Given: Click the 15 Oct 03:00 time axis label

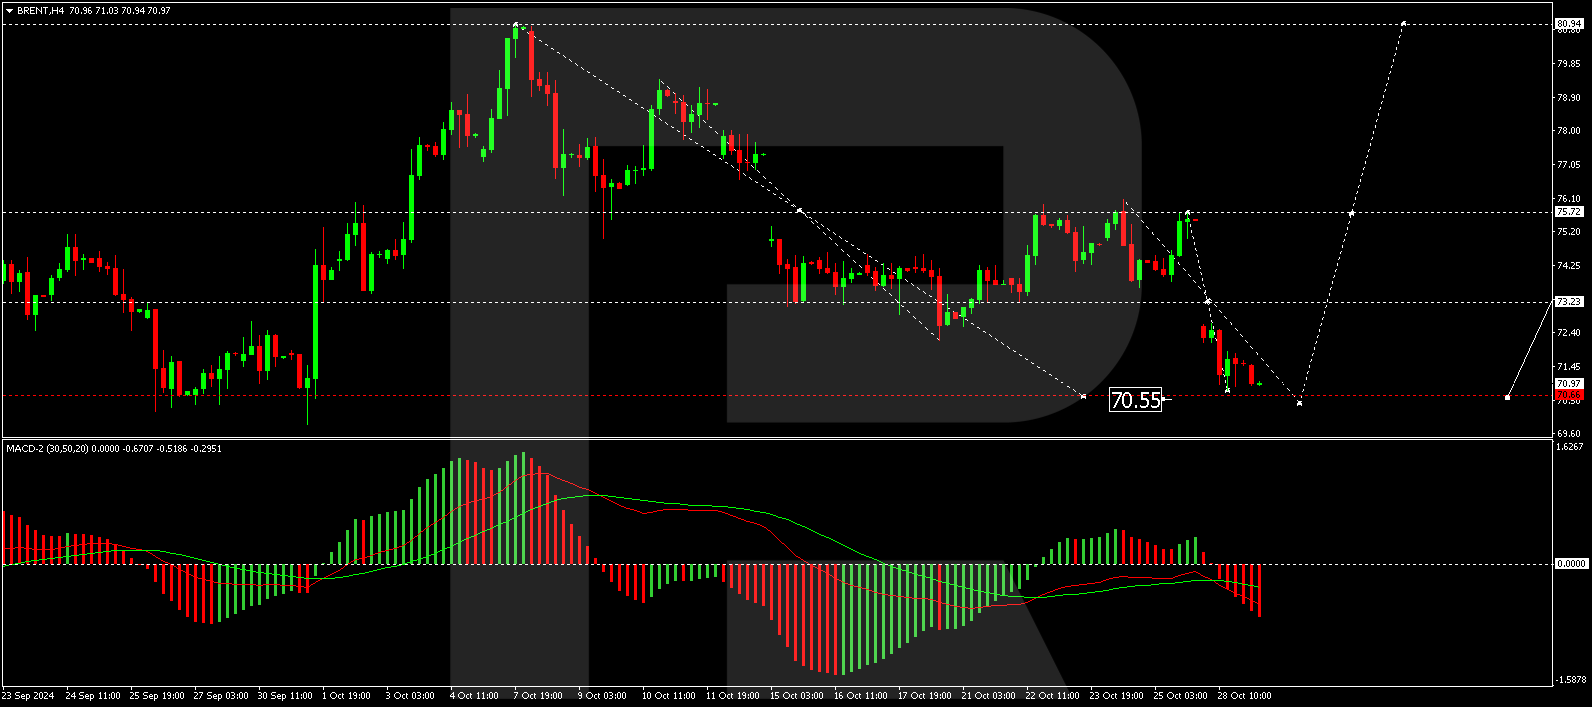Looking at the screenshot, I should pyautogui.click(x=796, y=696).
